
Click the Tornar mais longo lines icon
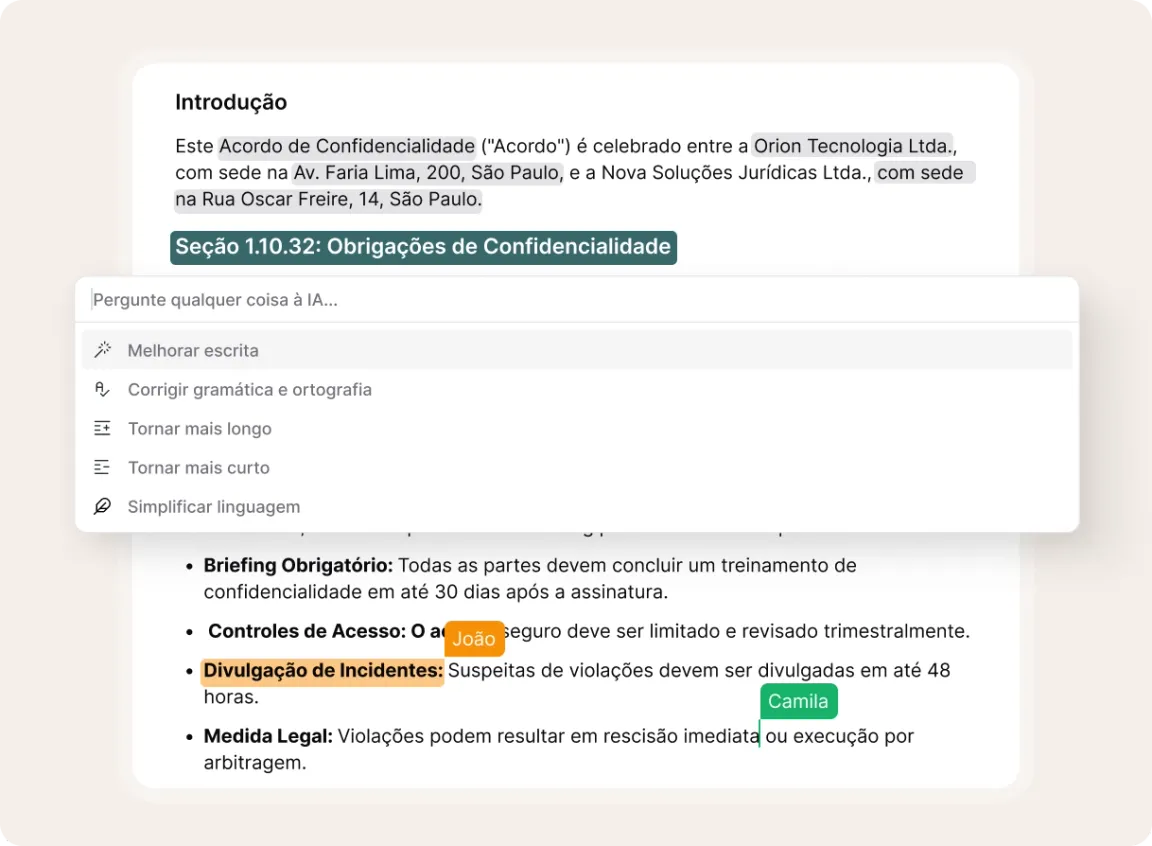click(x=102, y=428)
